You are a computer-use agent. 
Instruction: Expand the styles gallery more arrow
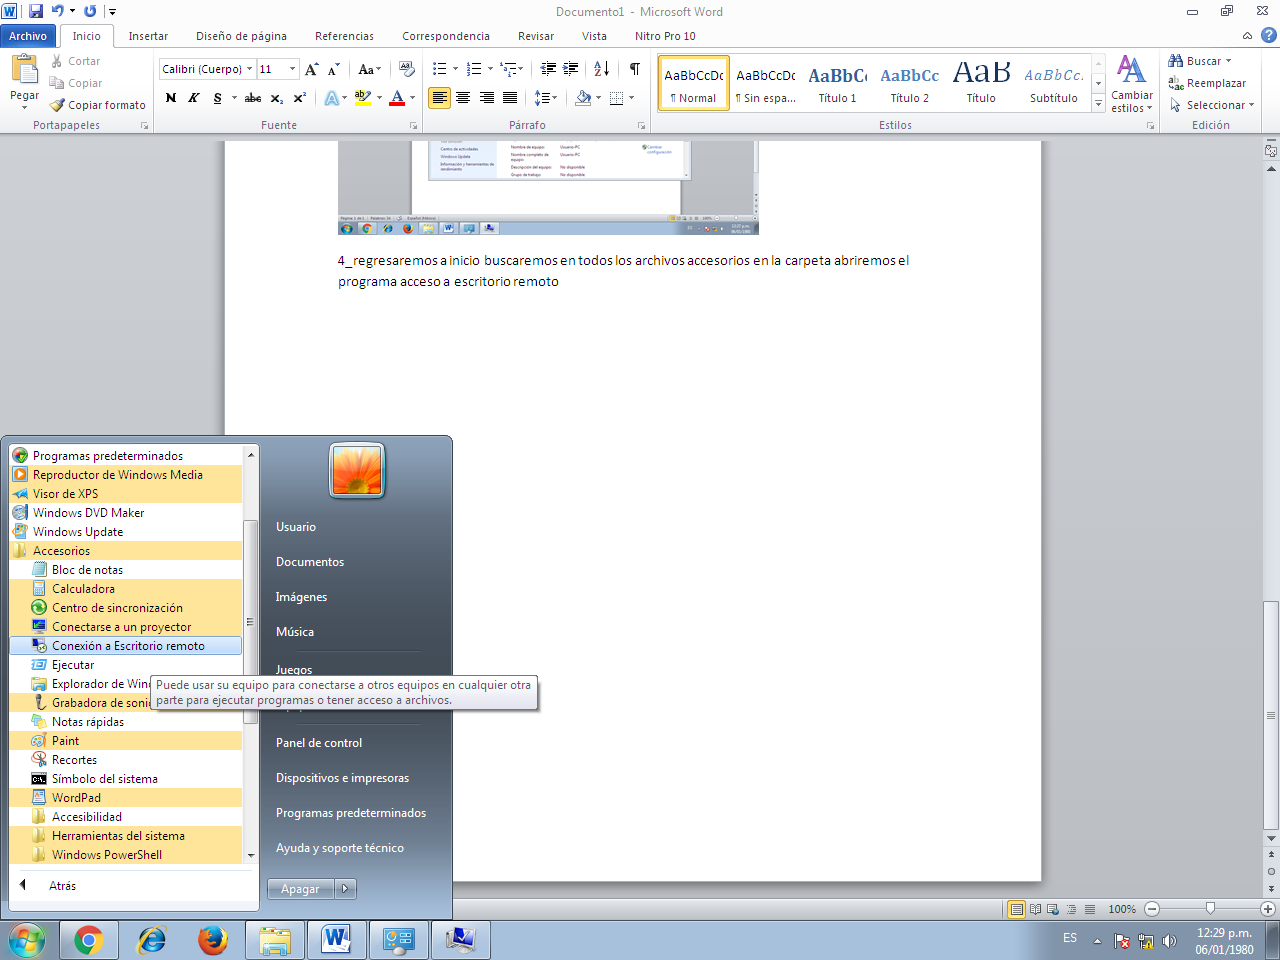coord(1098,103)
